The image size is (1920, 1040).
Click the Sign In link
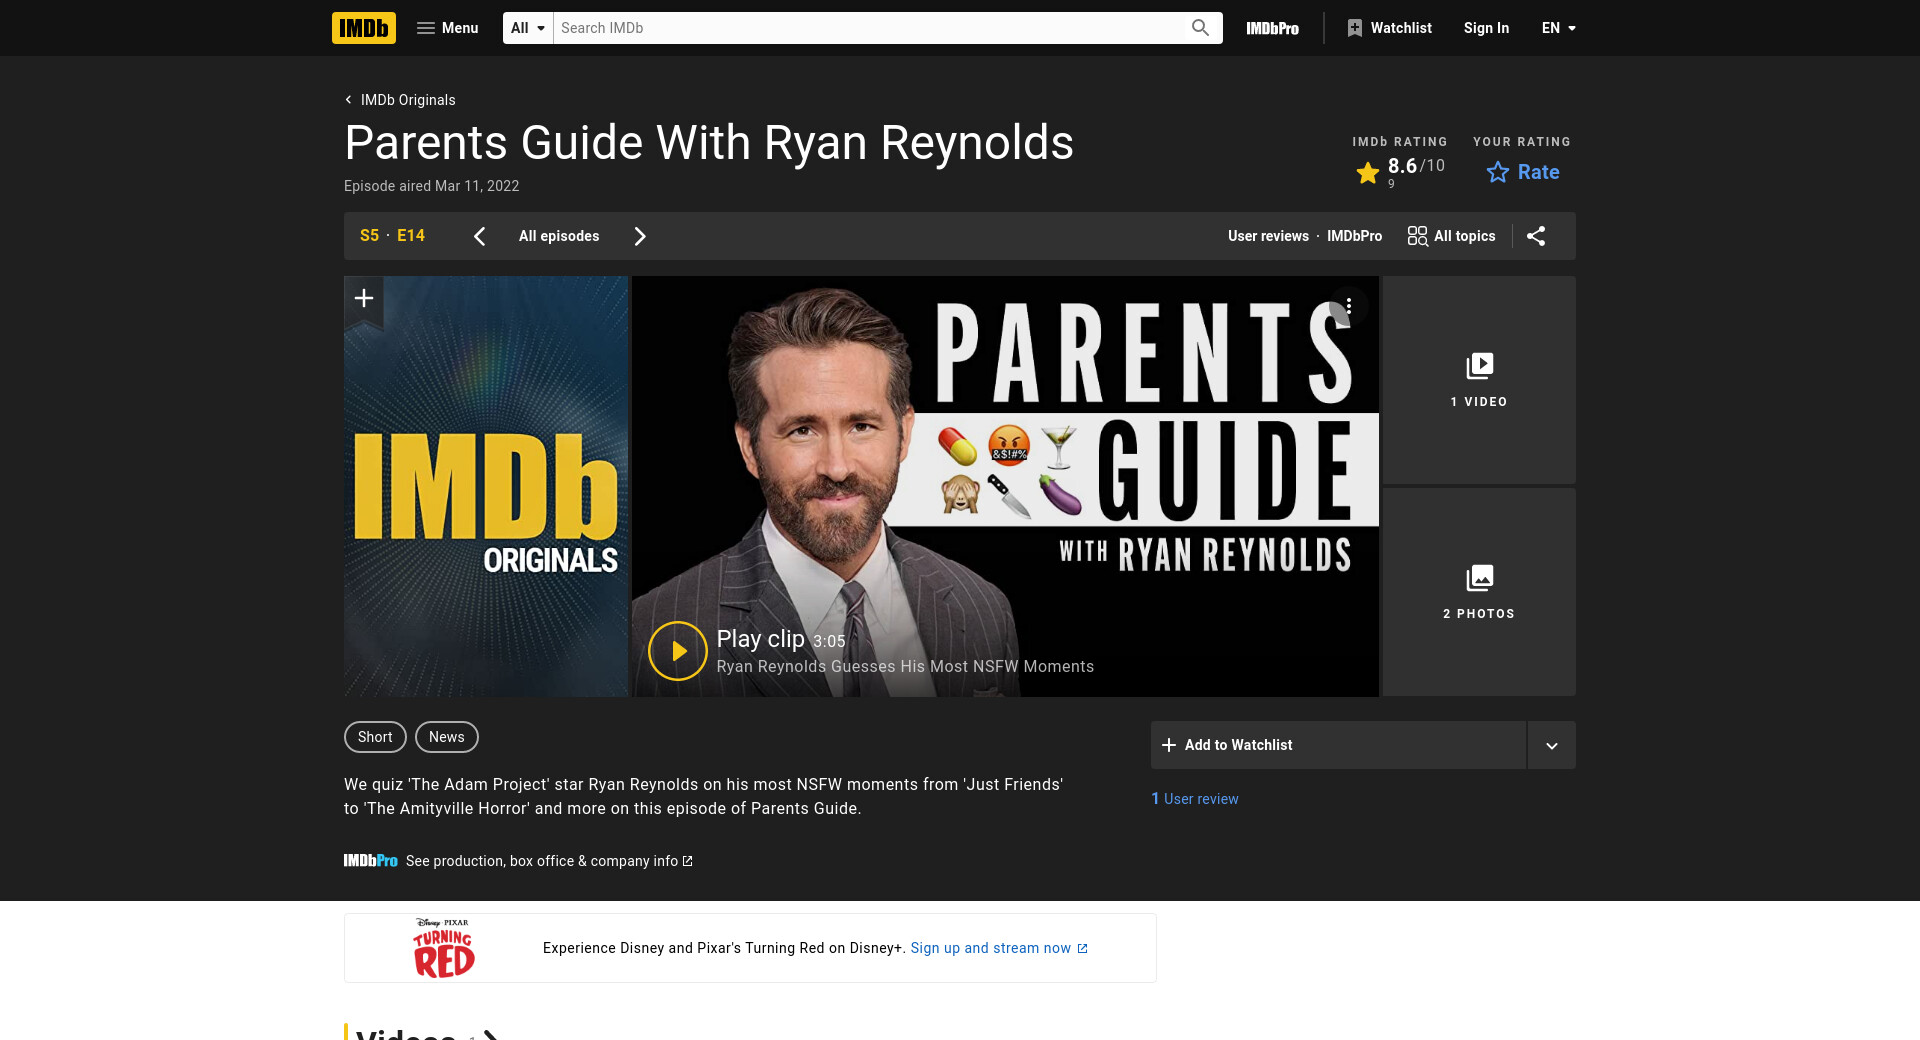pyautogui.click(x=1486, y=28)
